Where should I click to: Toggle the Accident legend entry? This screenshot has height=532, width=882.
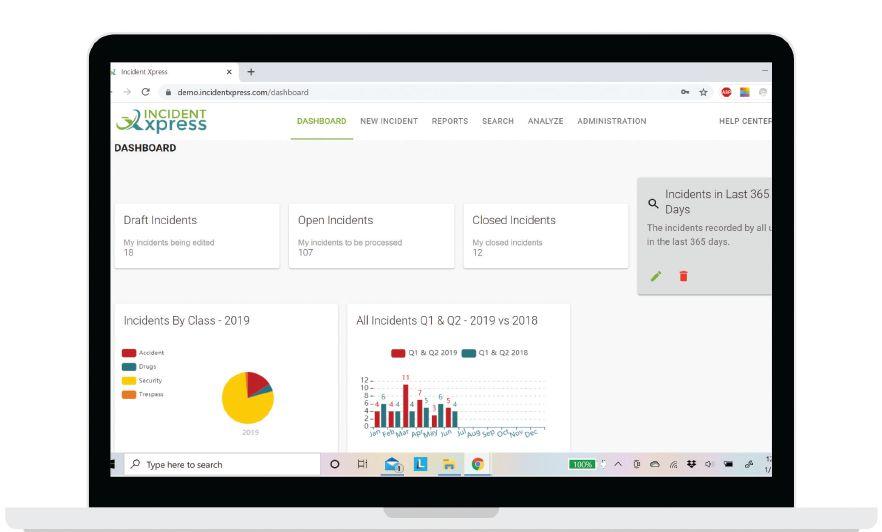pyautogui.click(x=143, y=353)
